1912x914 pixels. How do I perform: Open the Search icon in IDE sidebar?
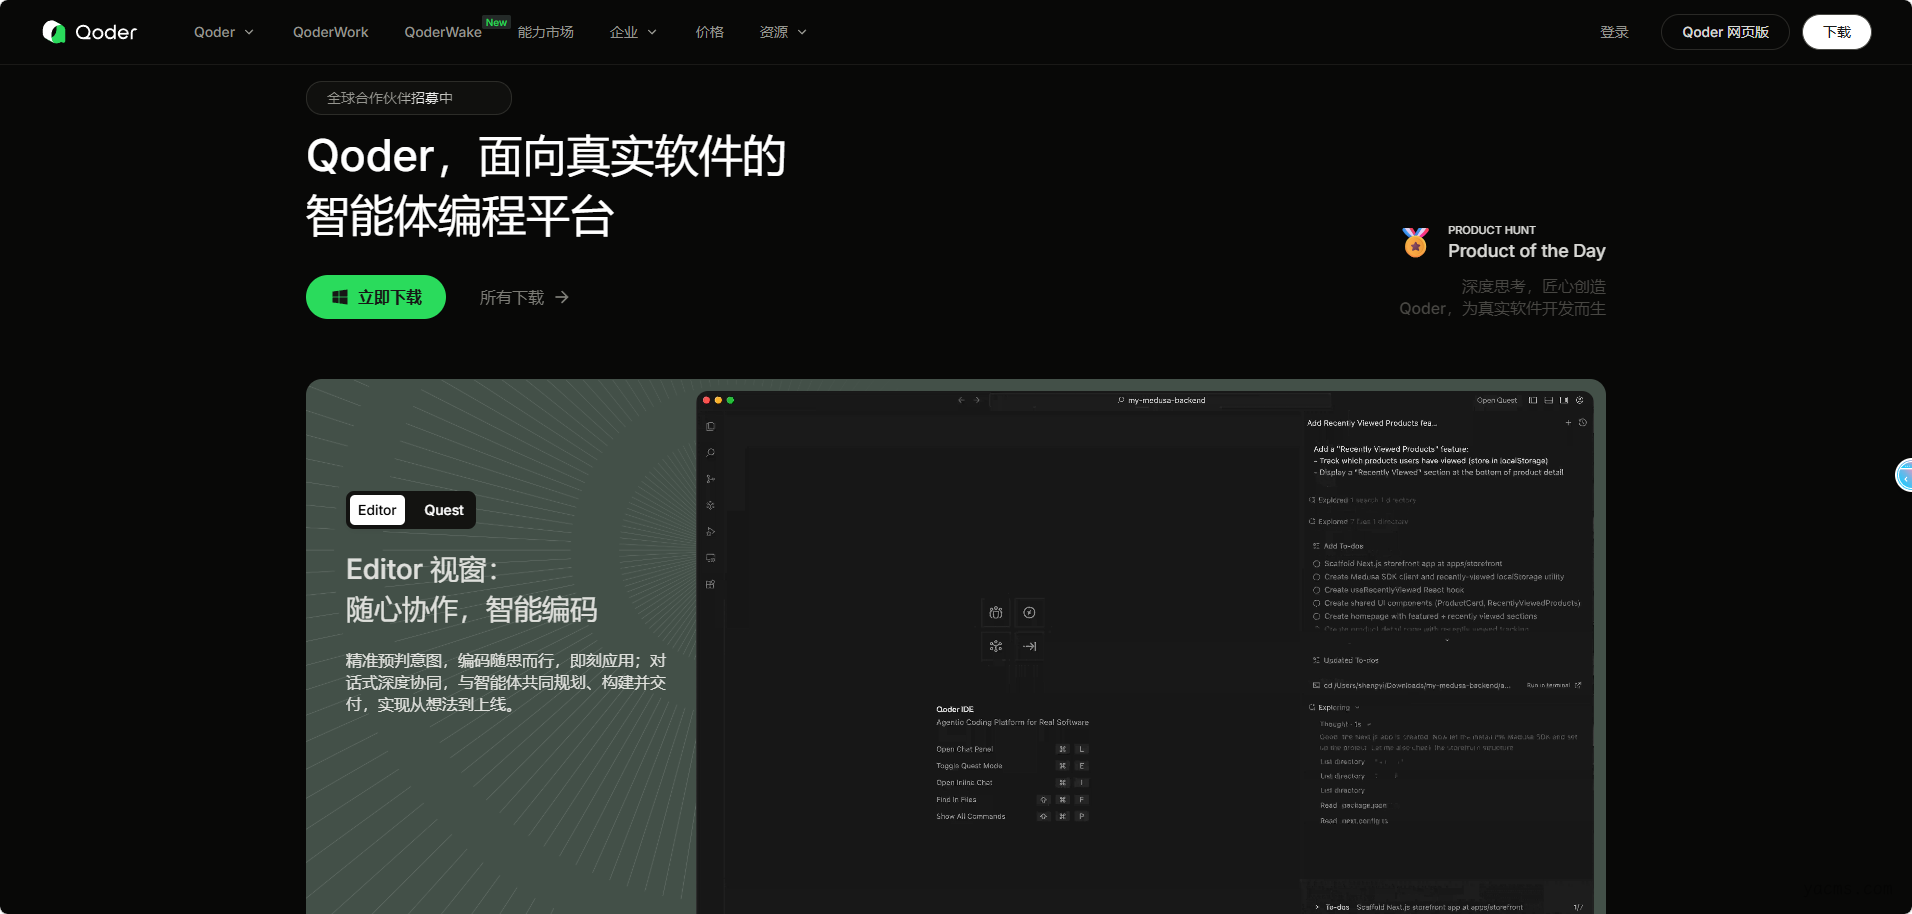pyautogui.click(x=711, y=453)
